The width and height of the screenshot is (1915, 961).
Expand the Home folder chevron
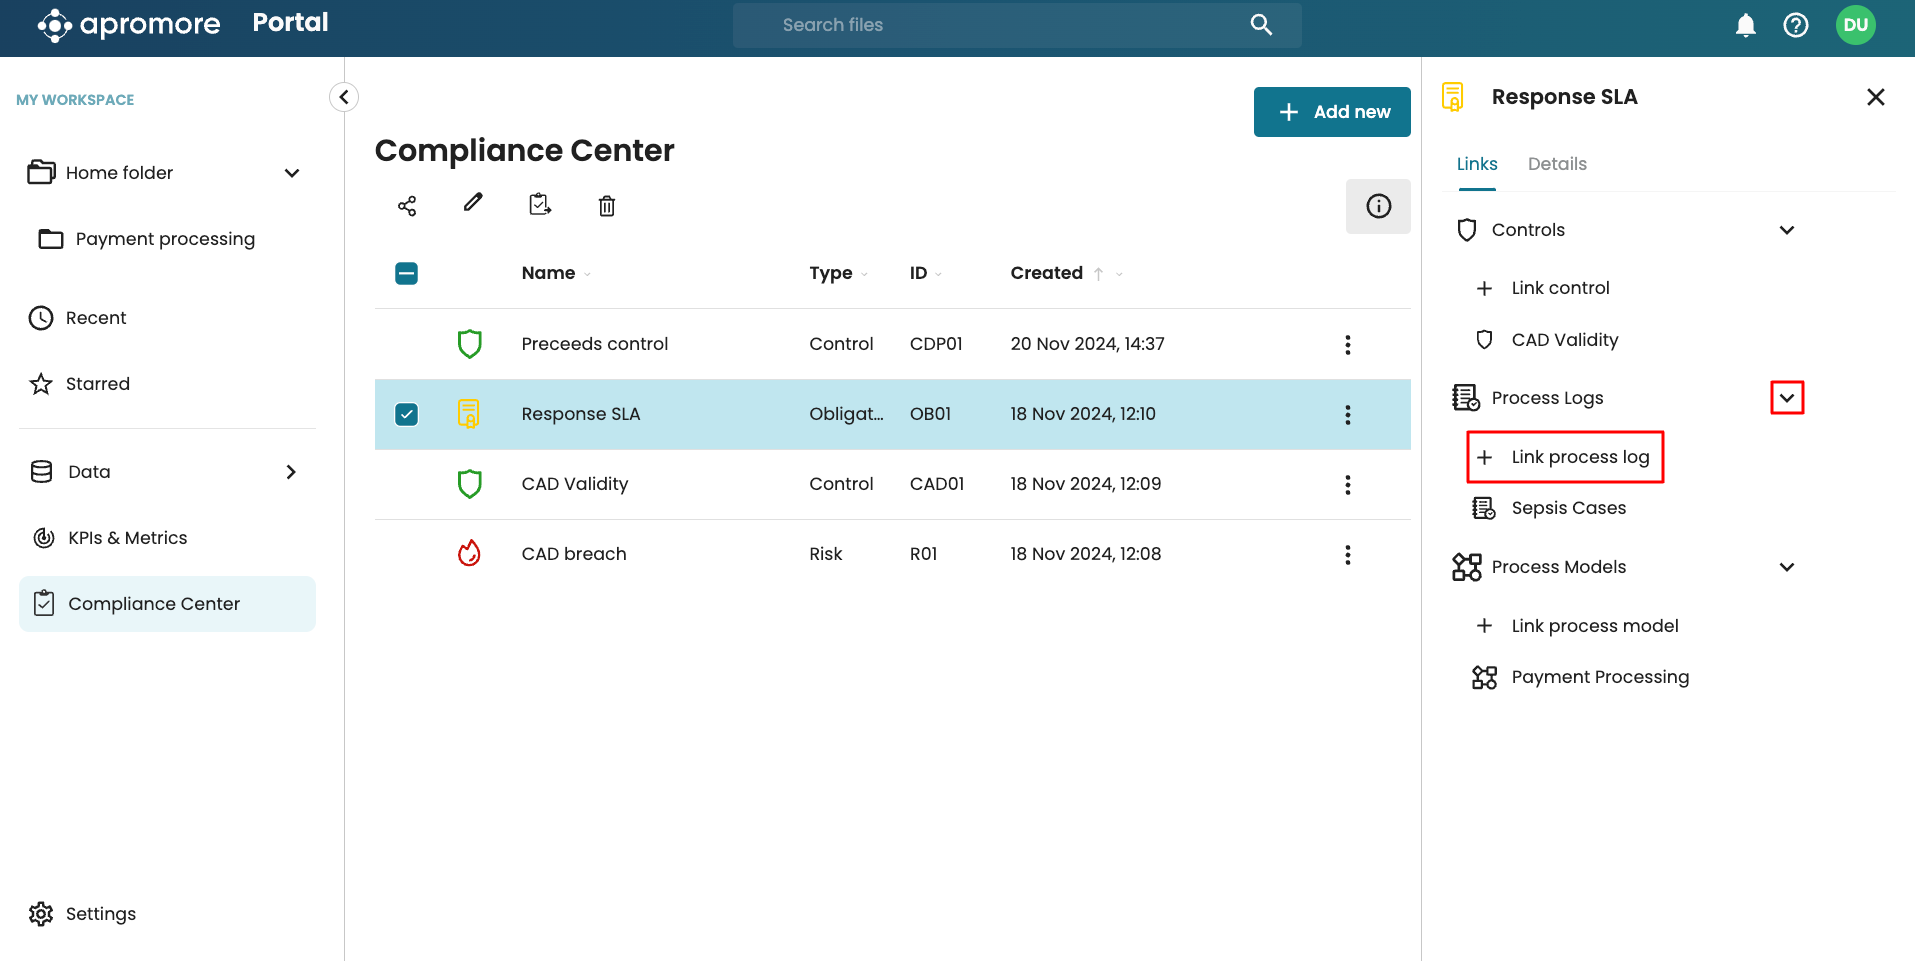(x=292, y=173)
